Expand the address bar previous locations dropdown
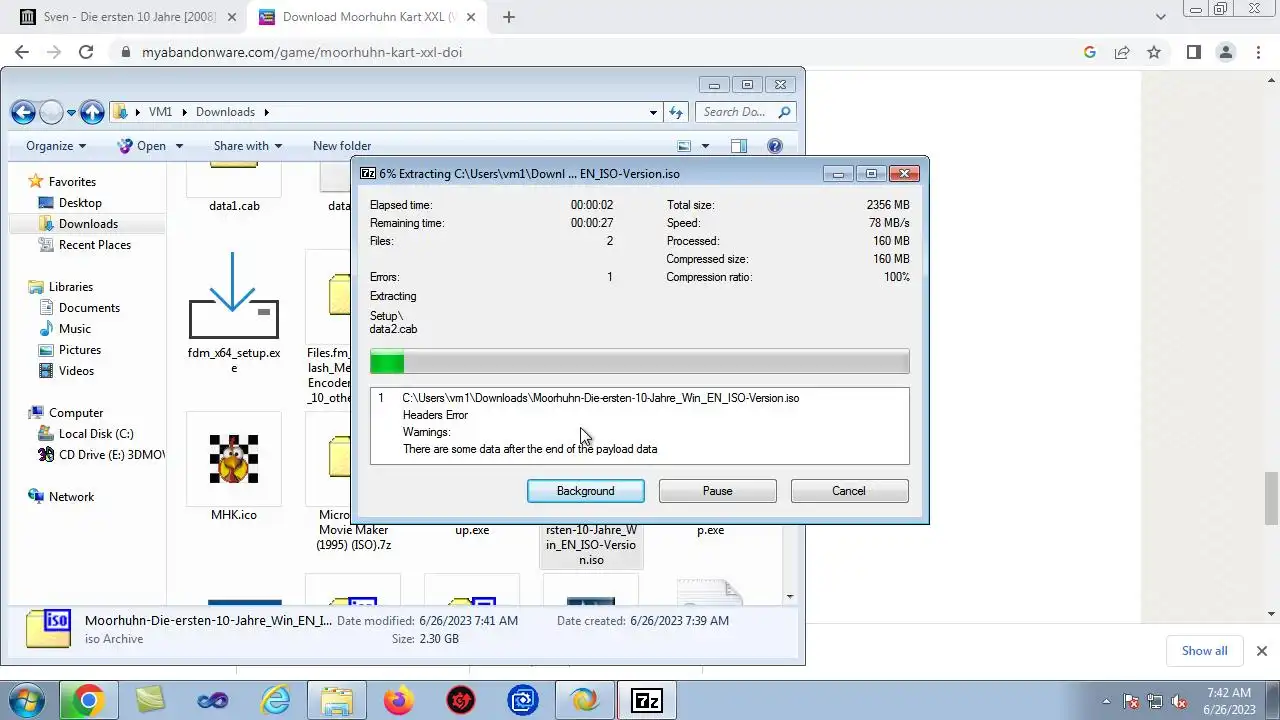The height and width of the screenshot is (720, 1280). tap(654, 112)
